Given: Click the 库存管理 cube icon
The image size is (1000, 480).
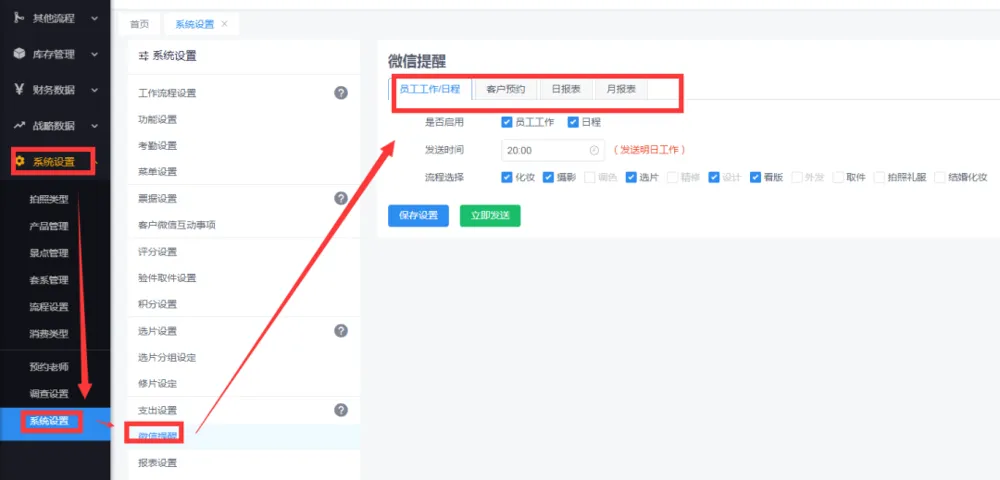Looking at the screenshot, I should (x=19, y=54).
